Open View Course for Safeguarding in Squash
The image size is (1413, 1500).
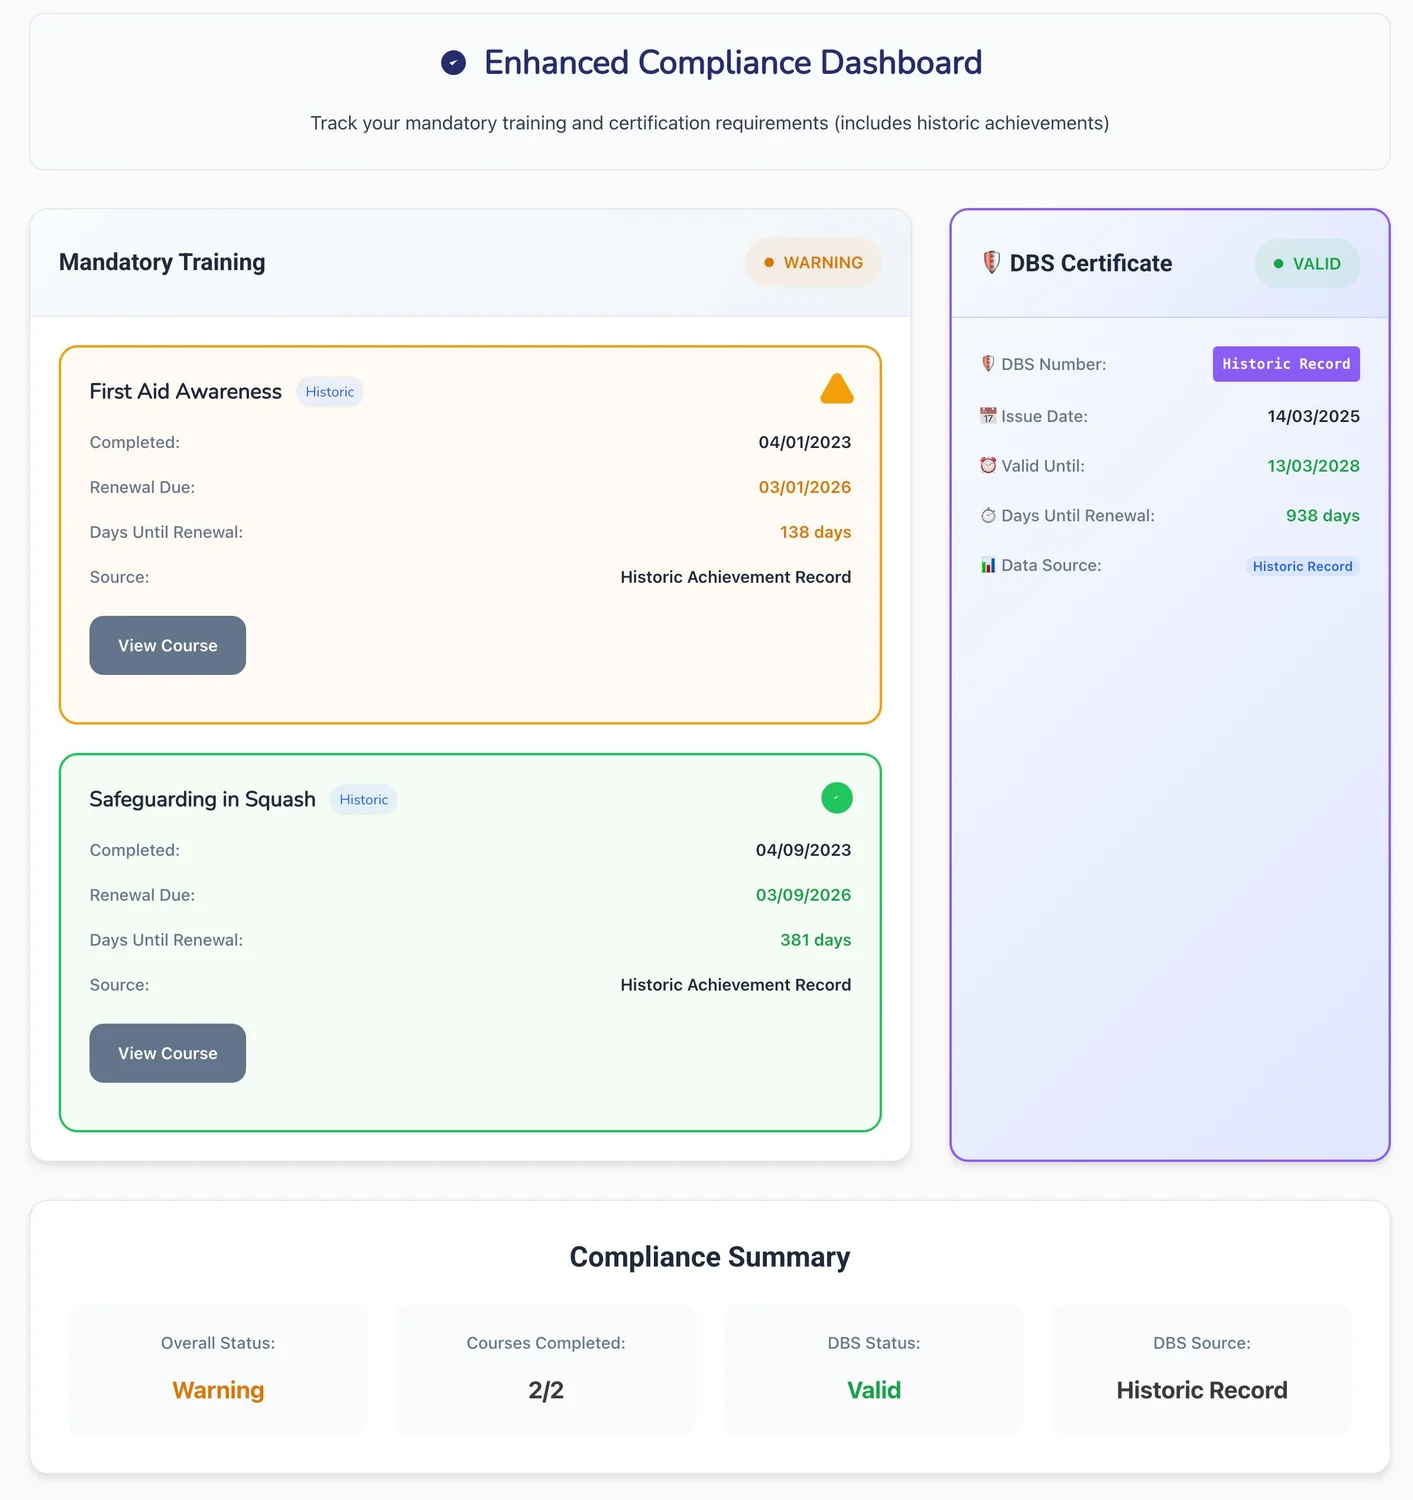tap(168, 1053)
